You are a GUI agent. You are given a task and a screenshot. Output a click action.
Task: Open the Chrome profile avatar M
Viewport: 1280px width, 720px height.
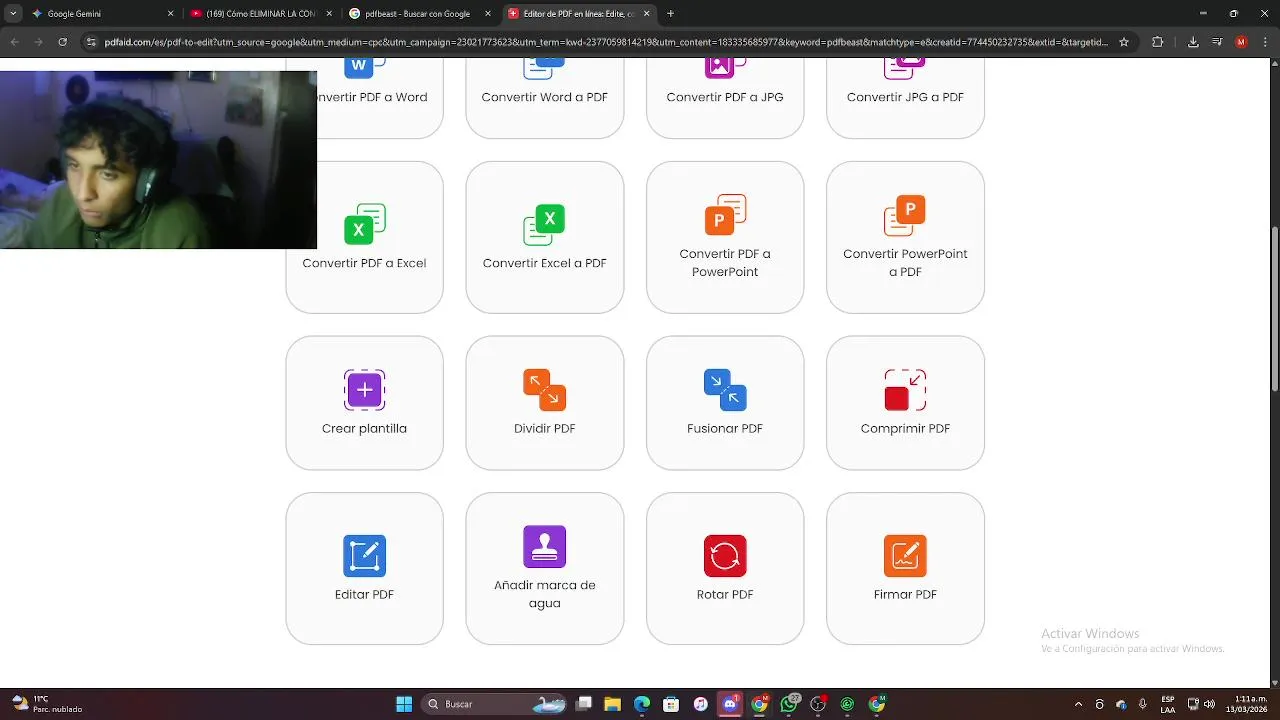click(1241, 42)
